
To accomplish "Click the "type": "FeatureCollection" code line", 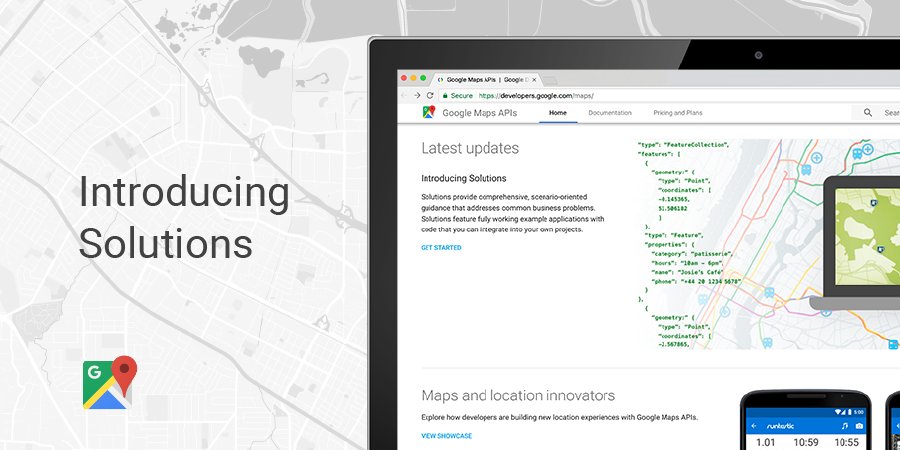I will (x=683, y=145).
